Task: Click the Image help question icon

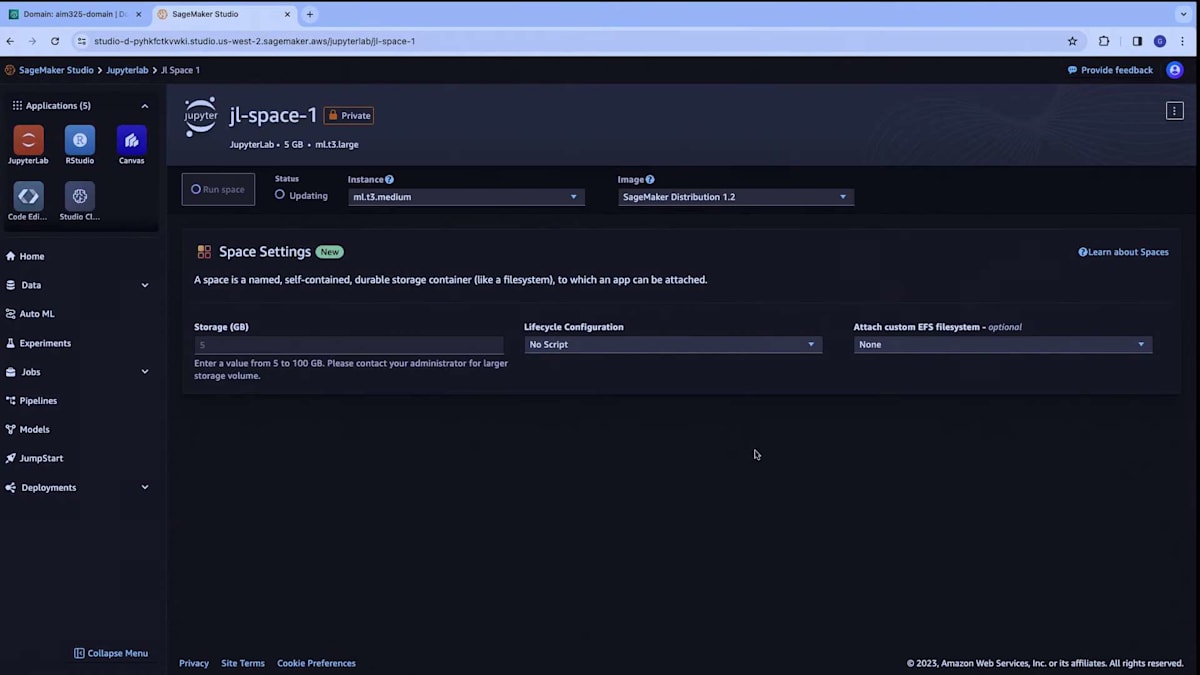Action: (650, 180)
